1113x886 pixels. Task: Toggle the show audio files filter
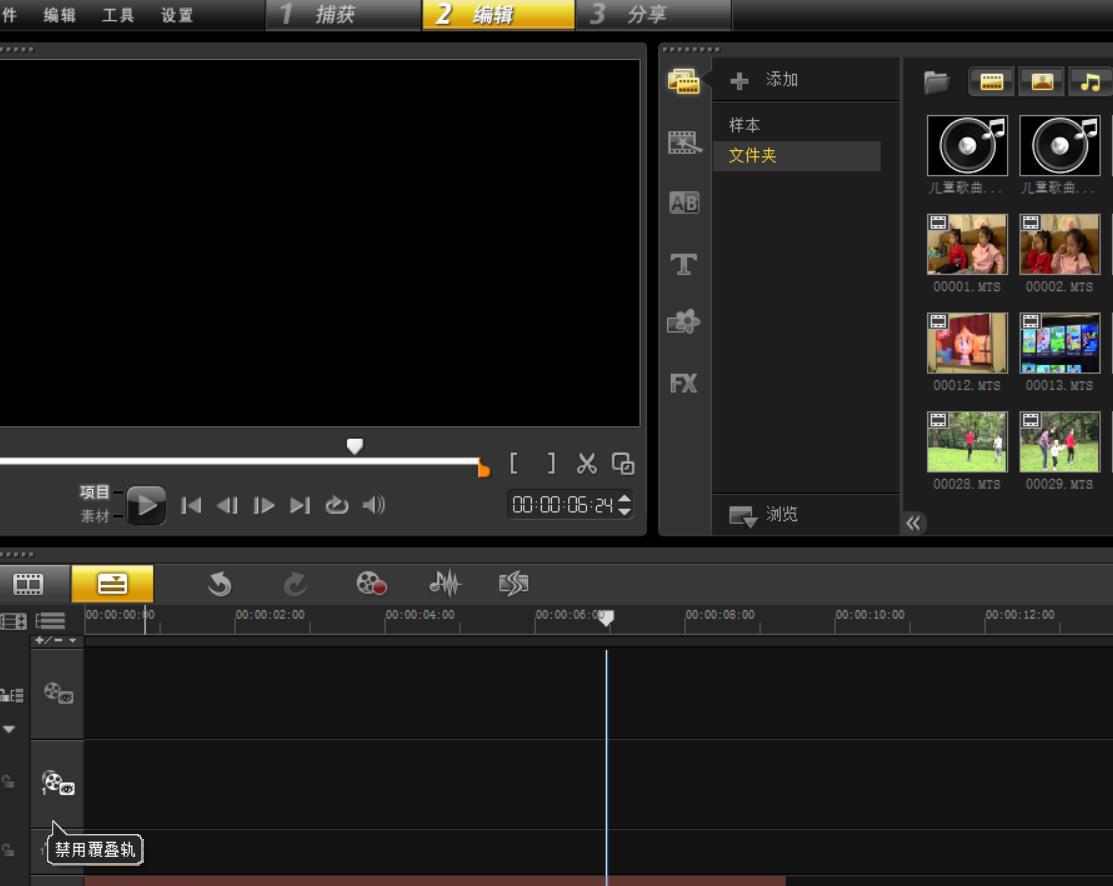coord(1090,82)
